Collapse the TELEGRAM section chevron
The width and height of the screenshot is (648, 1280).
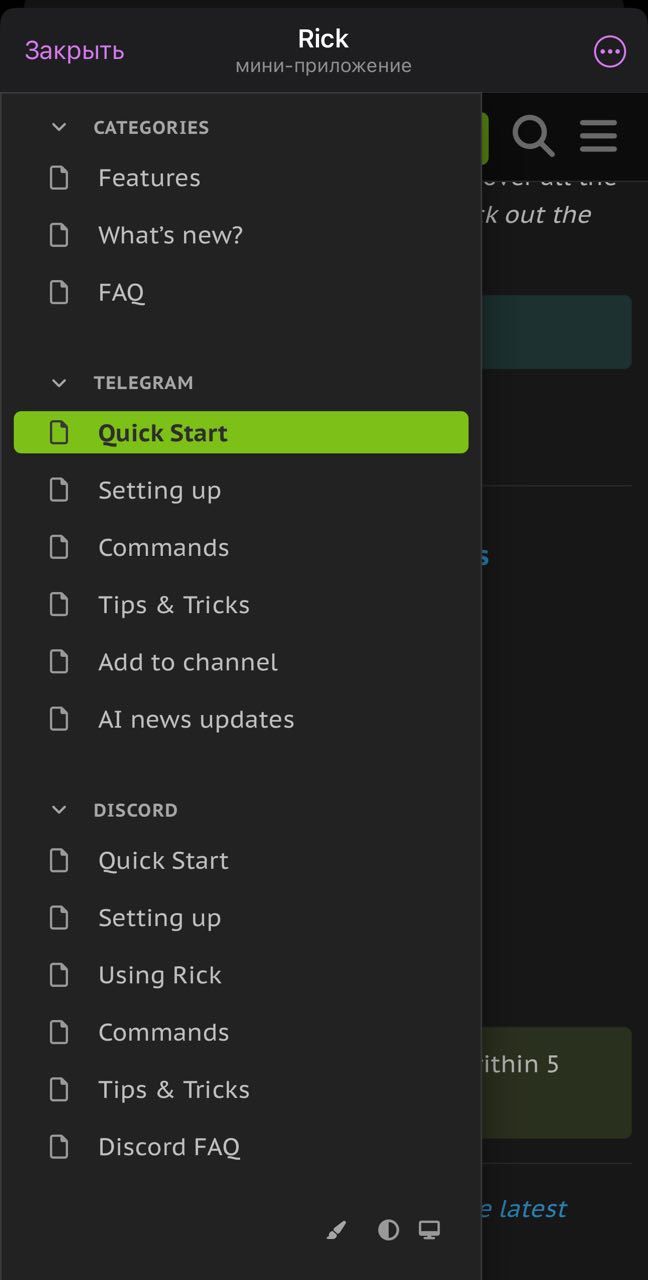[x=58, y=382]
